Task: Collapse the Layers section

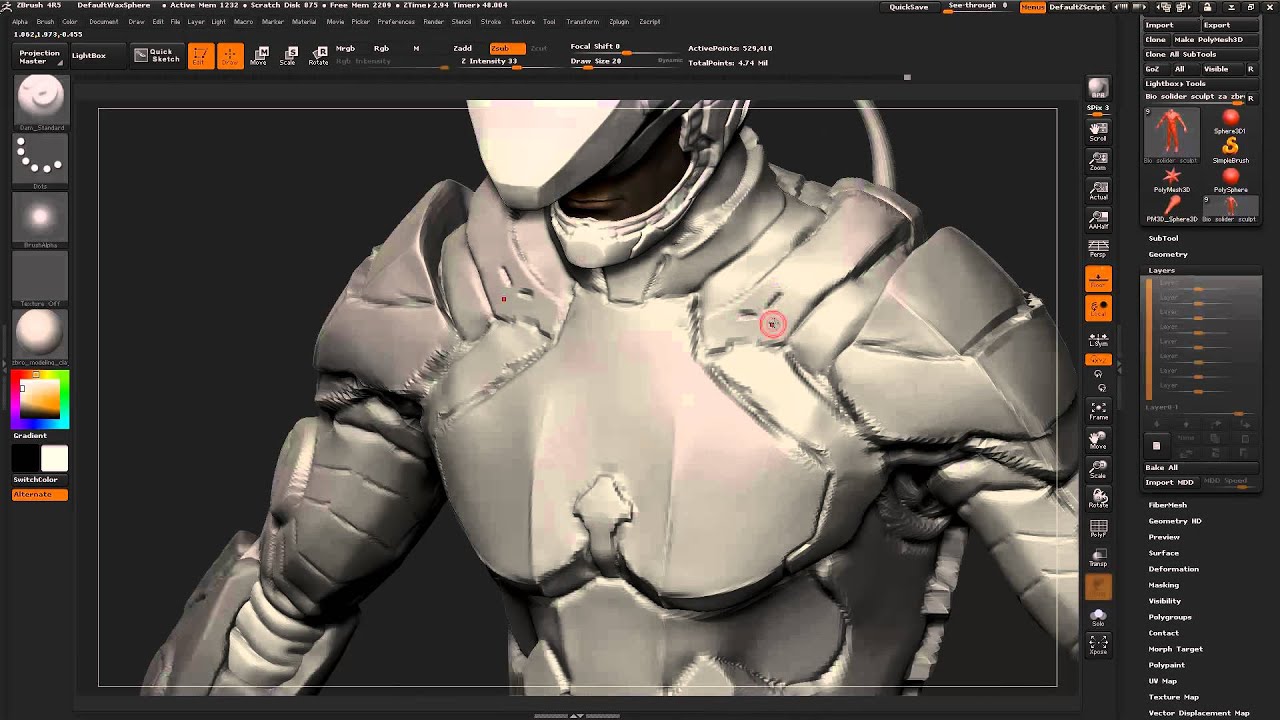Action: tap(1161, 270)
